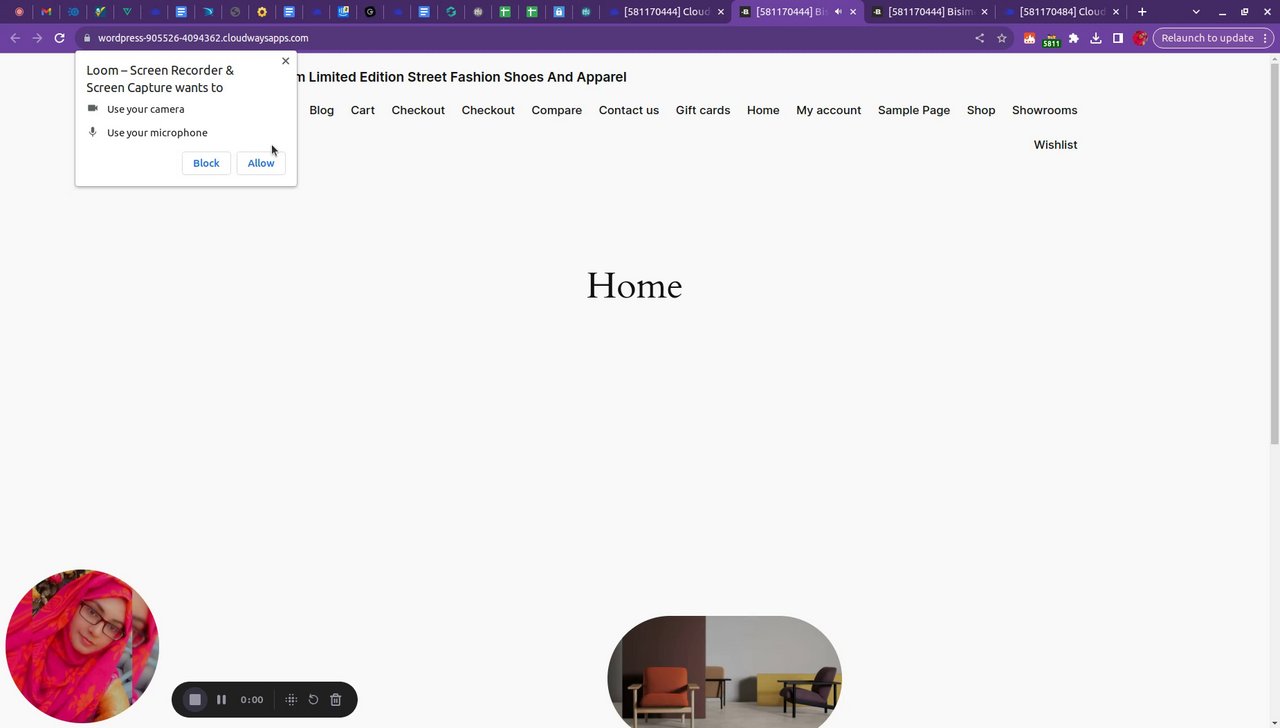Open the extension with 5811 badge
1280x728 pixels.
1051,39
